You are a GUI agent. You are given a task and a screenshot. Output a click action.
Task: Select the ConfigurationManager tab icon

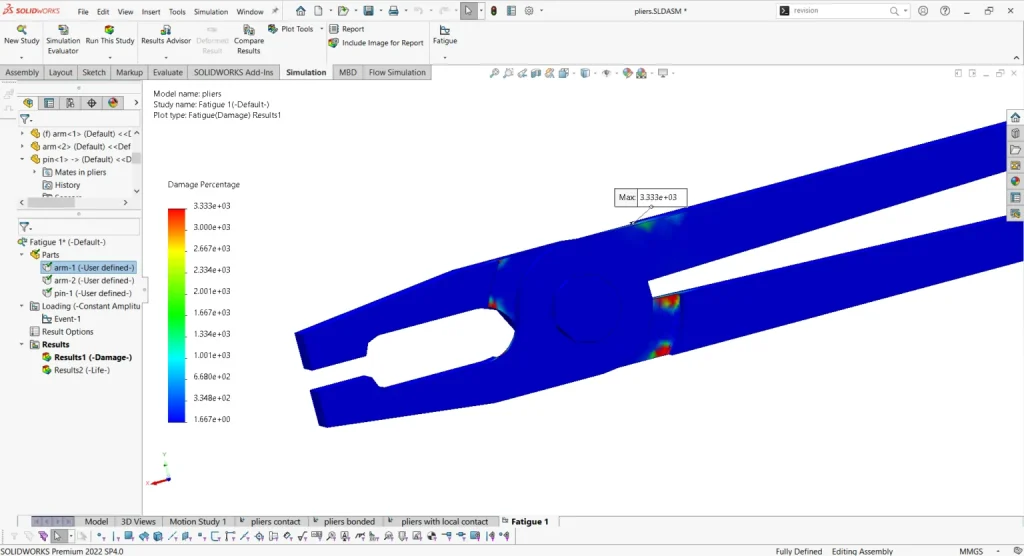tap(70, 103)
